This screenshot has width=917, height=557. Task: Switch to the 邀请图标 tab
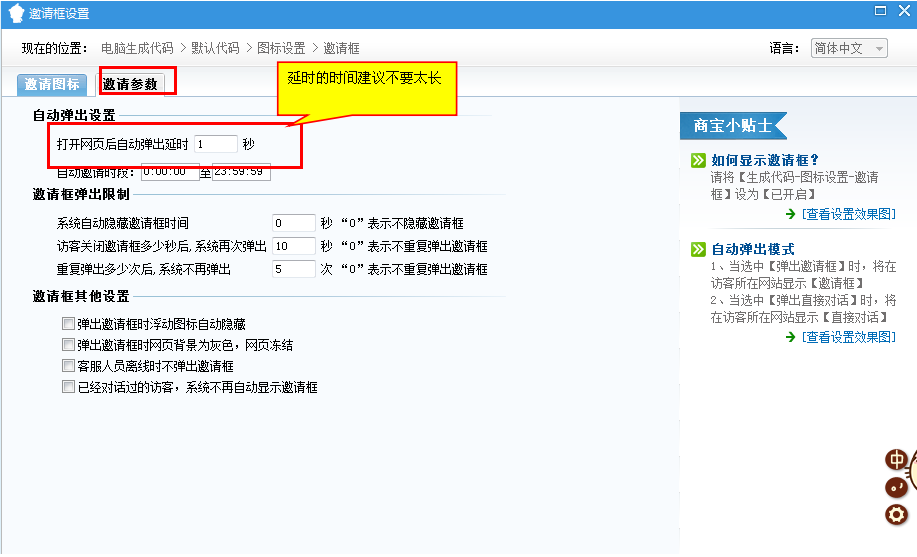point(52,84)
